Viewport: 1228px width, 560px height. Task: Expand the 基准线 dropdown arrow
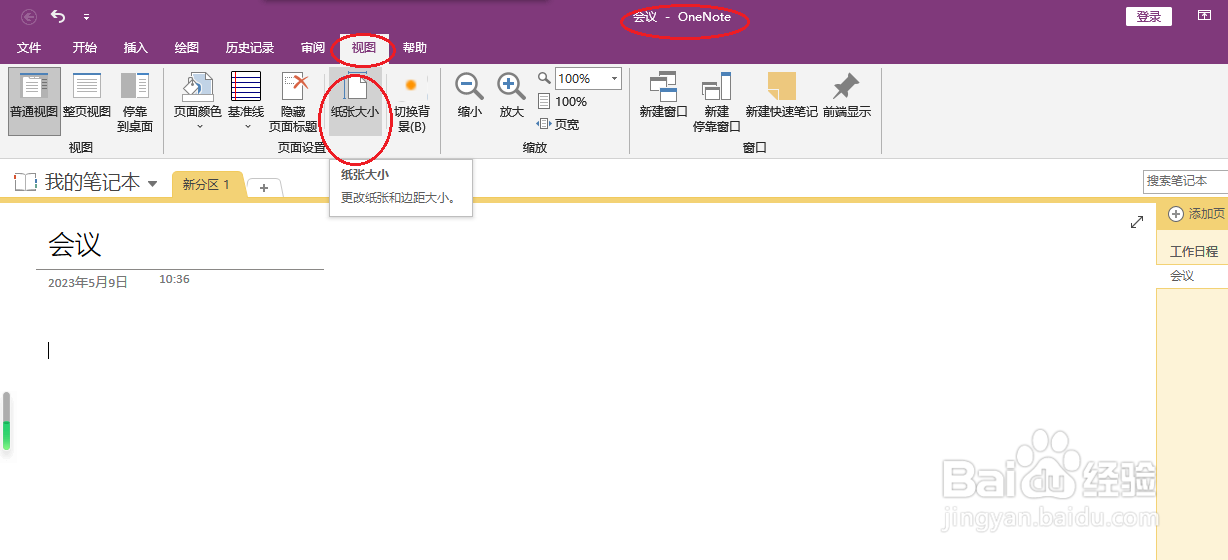coord(246,127)
